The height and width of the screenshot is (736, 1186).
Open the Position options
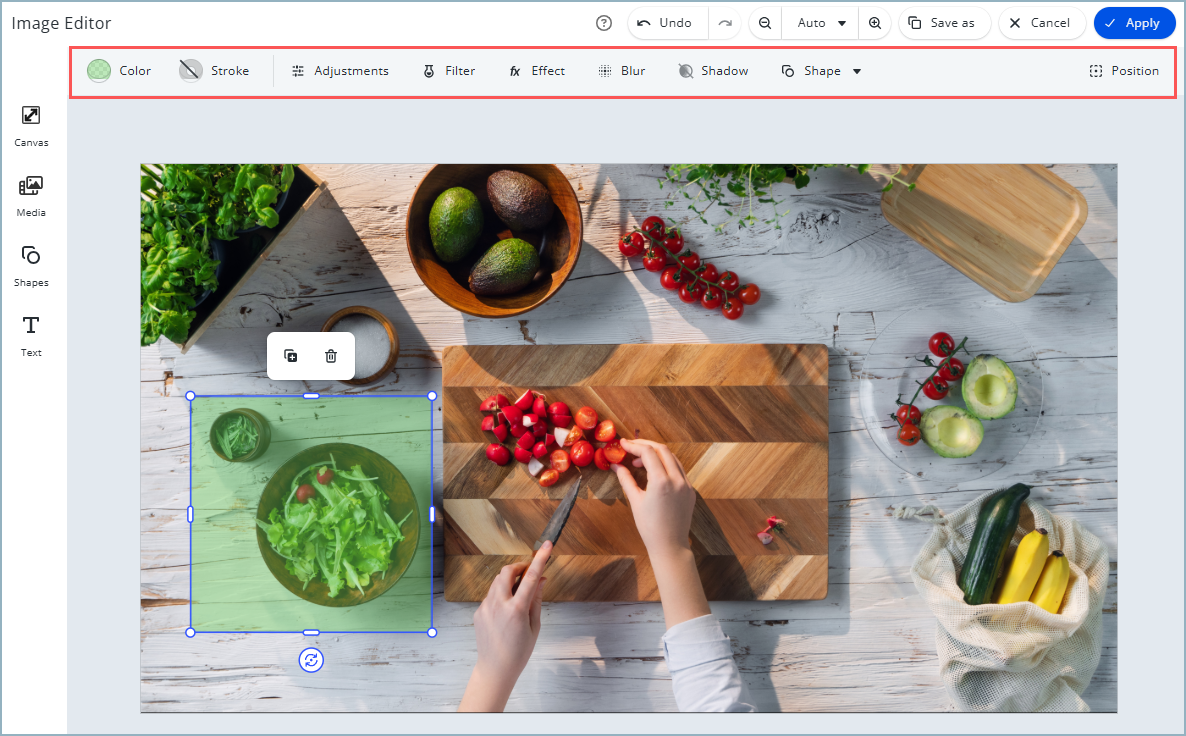click(1124, 70)
